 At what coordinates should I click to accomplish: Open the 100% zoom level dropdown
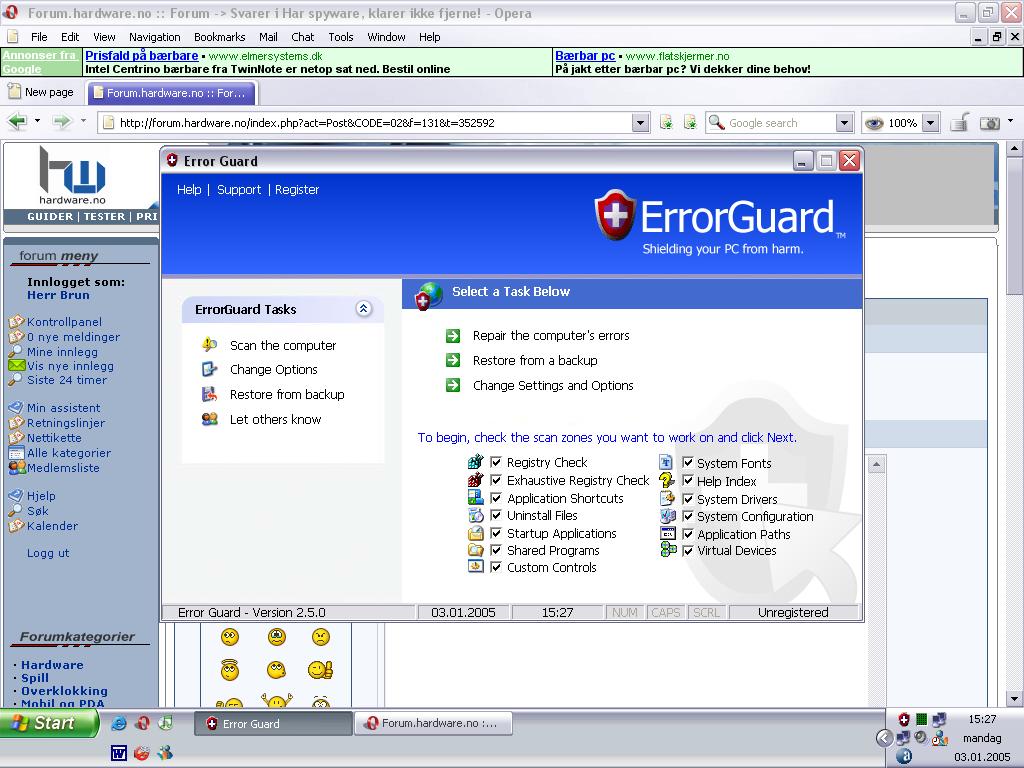point(931,123)
